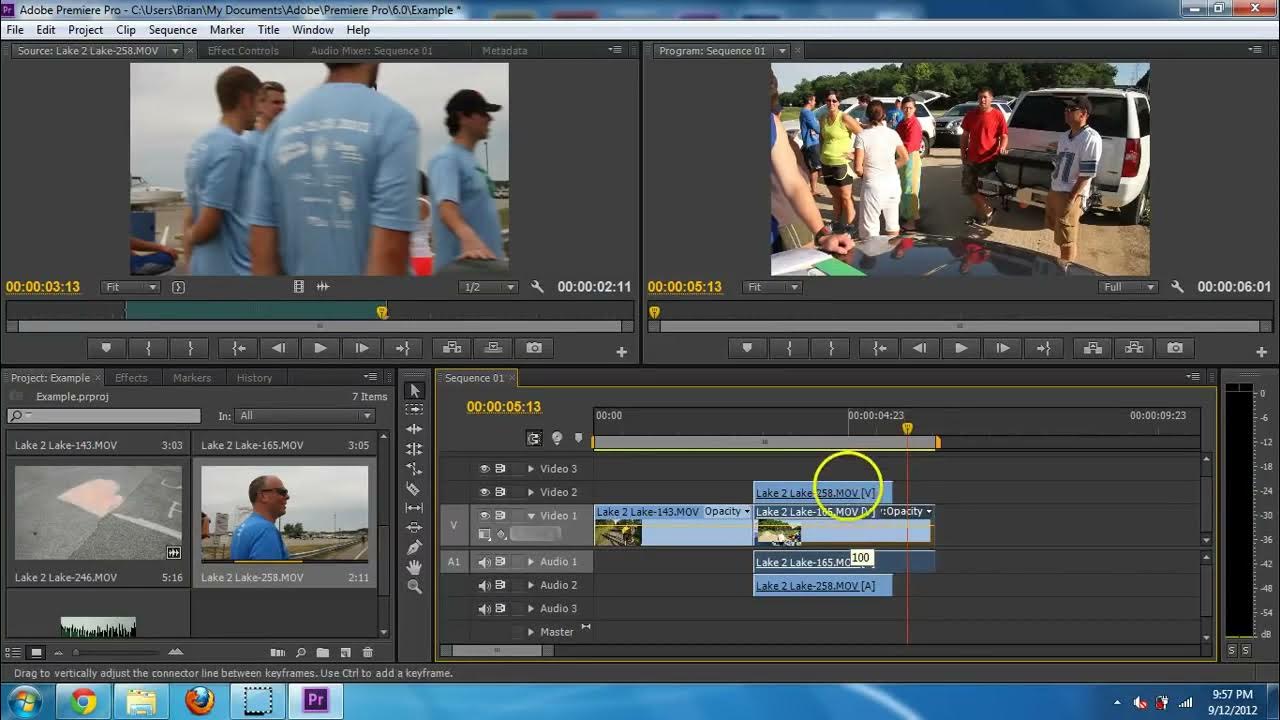Image resolution: width=1280 pixels, height=720 pixels.
Task: Expand the Video 2 track
Action: coord(531,492)
